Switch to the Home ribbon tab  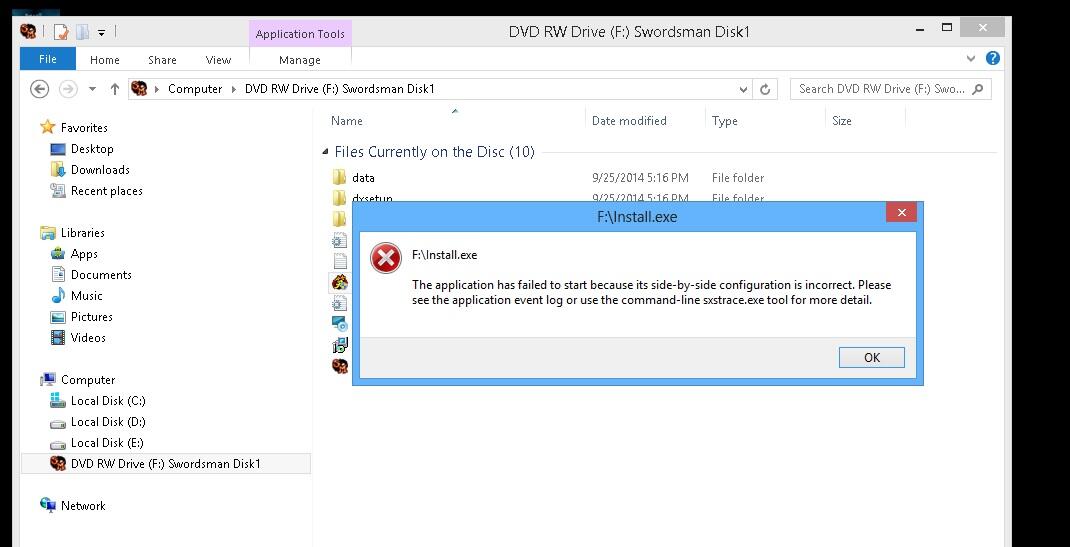[104, 60]
